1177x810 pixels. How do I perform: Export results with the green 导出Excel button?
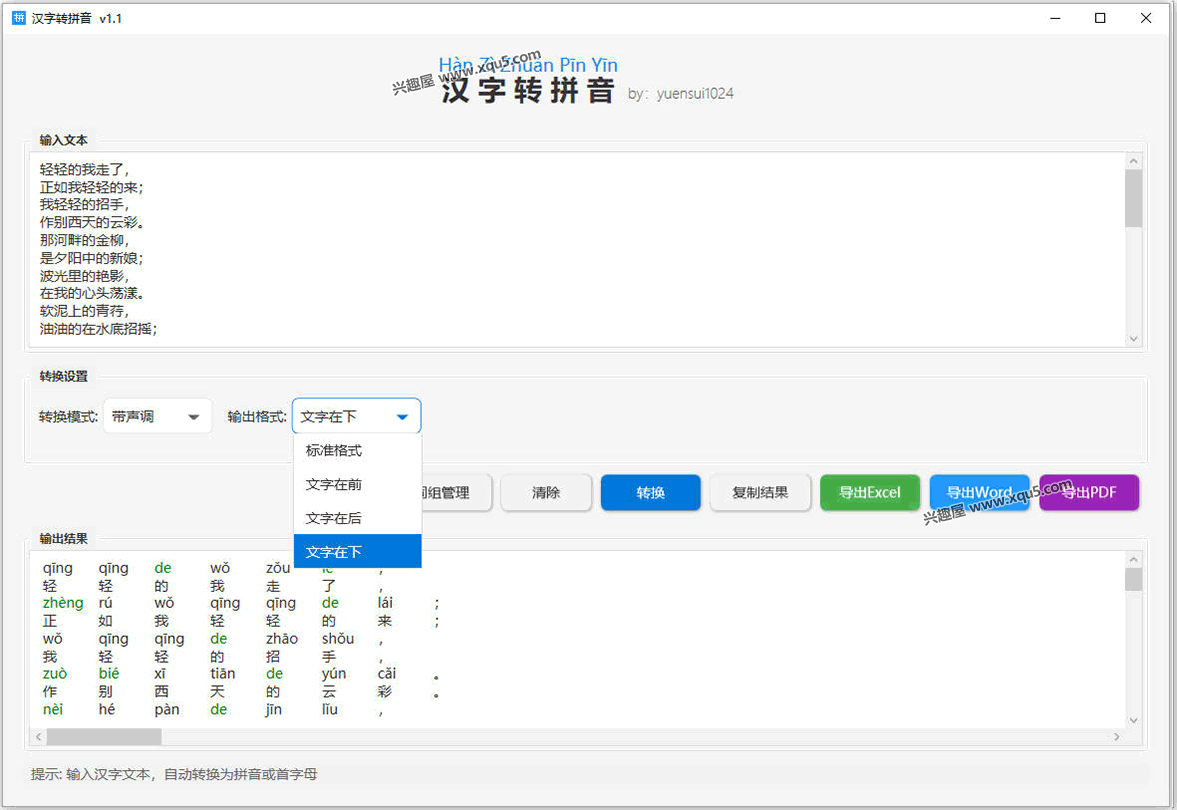click(x=869, y=492)
